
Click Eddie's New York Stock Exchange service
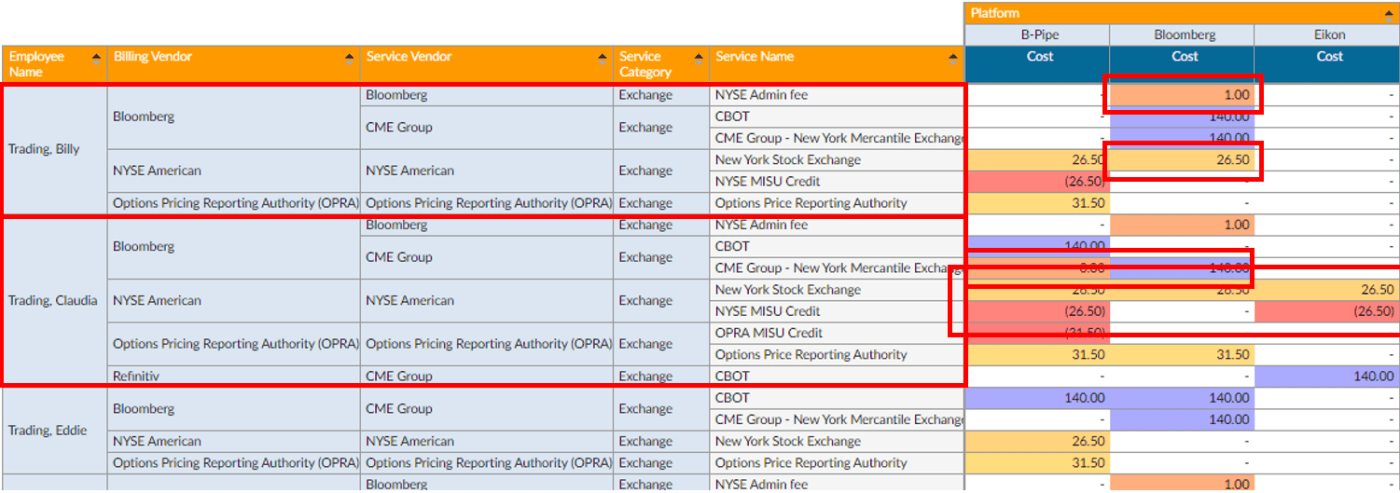(837, 441)
